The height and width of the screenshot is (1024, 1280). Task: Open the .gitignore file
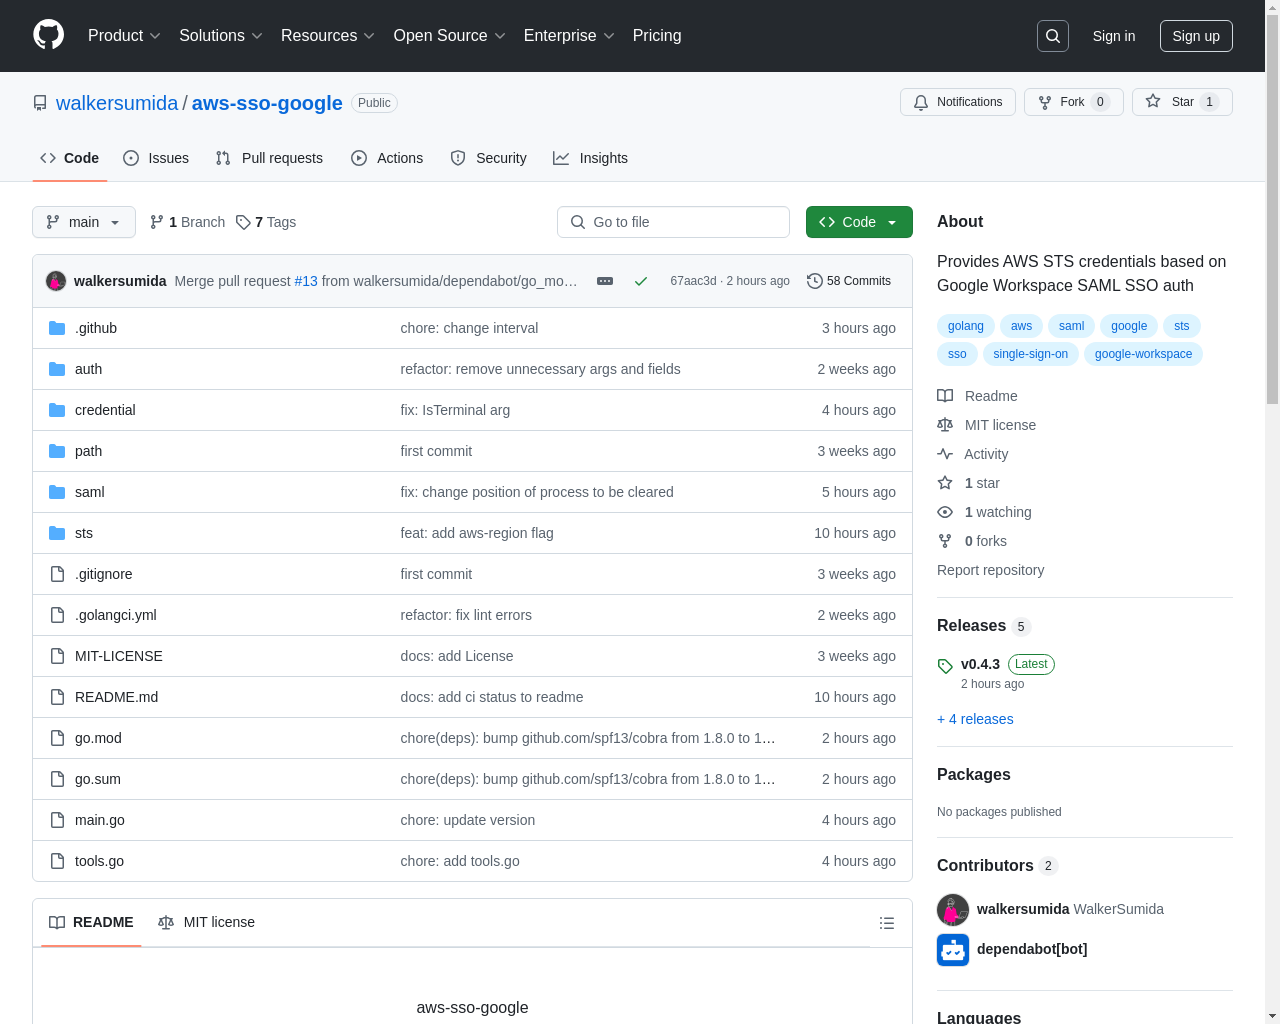click(104, 574)
